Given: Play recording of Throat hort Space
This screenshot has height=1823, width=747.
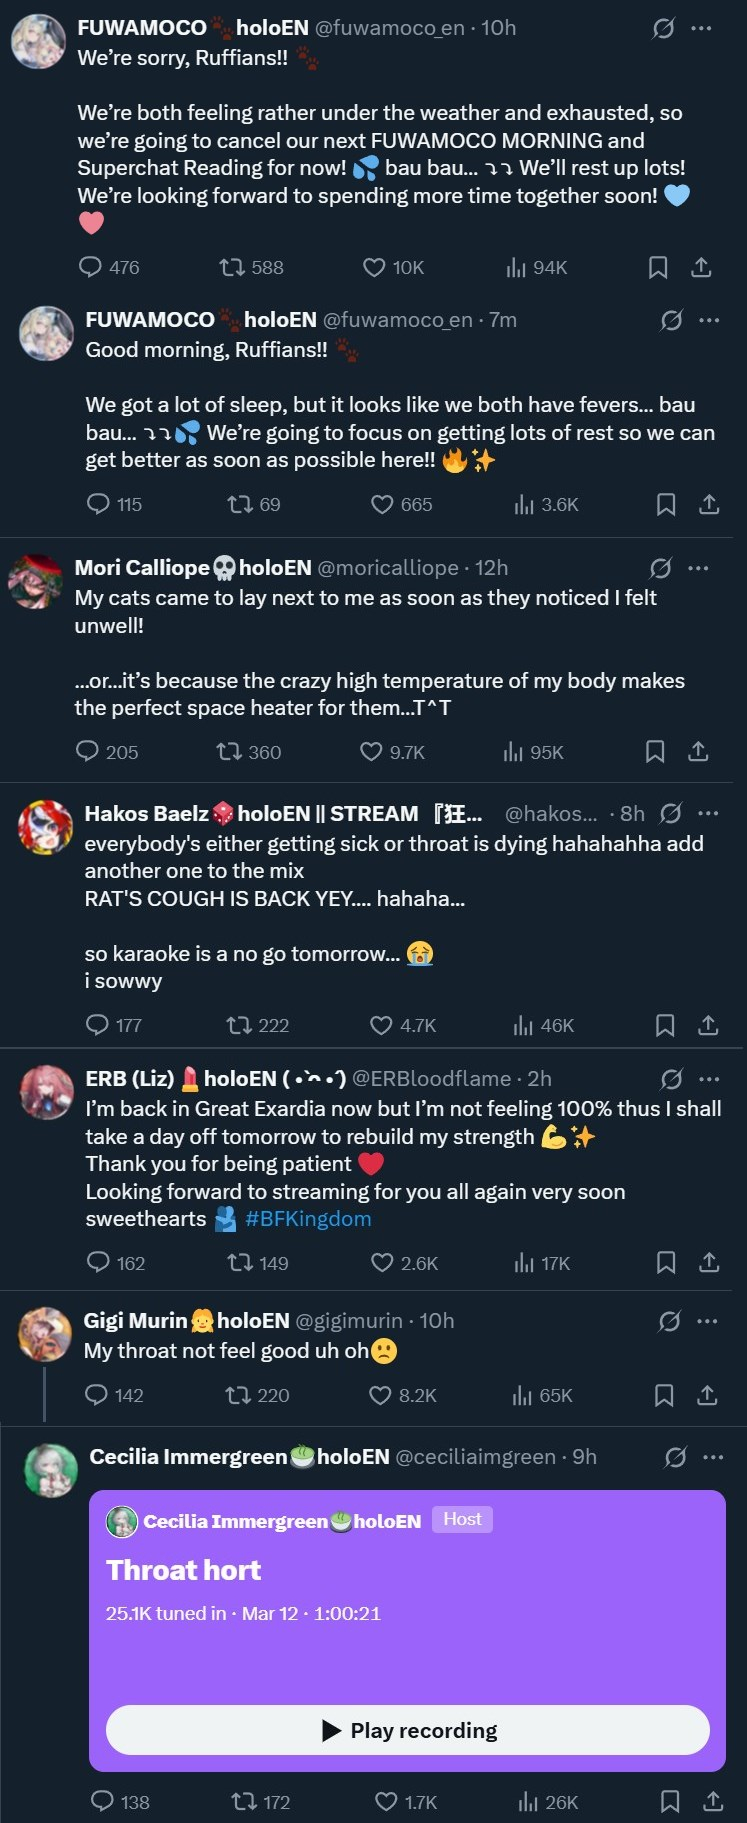Looking at the screenshot, I should point(408,1730).
